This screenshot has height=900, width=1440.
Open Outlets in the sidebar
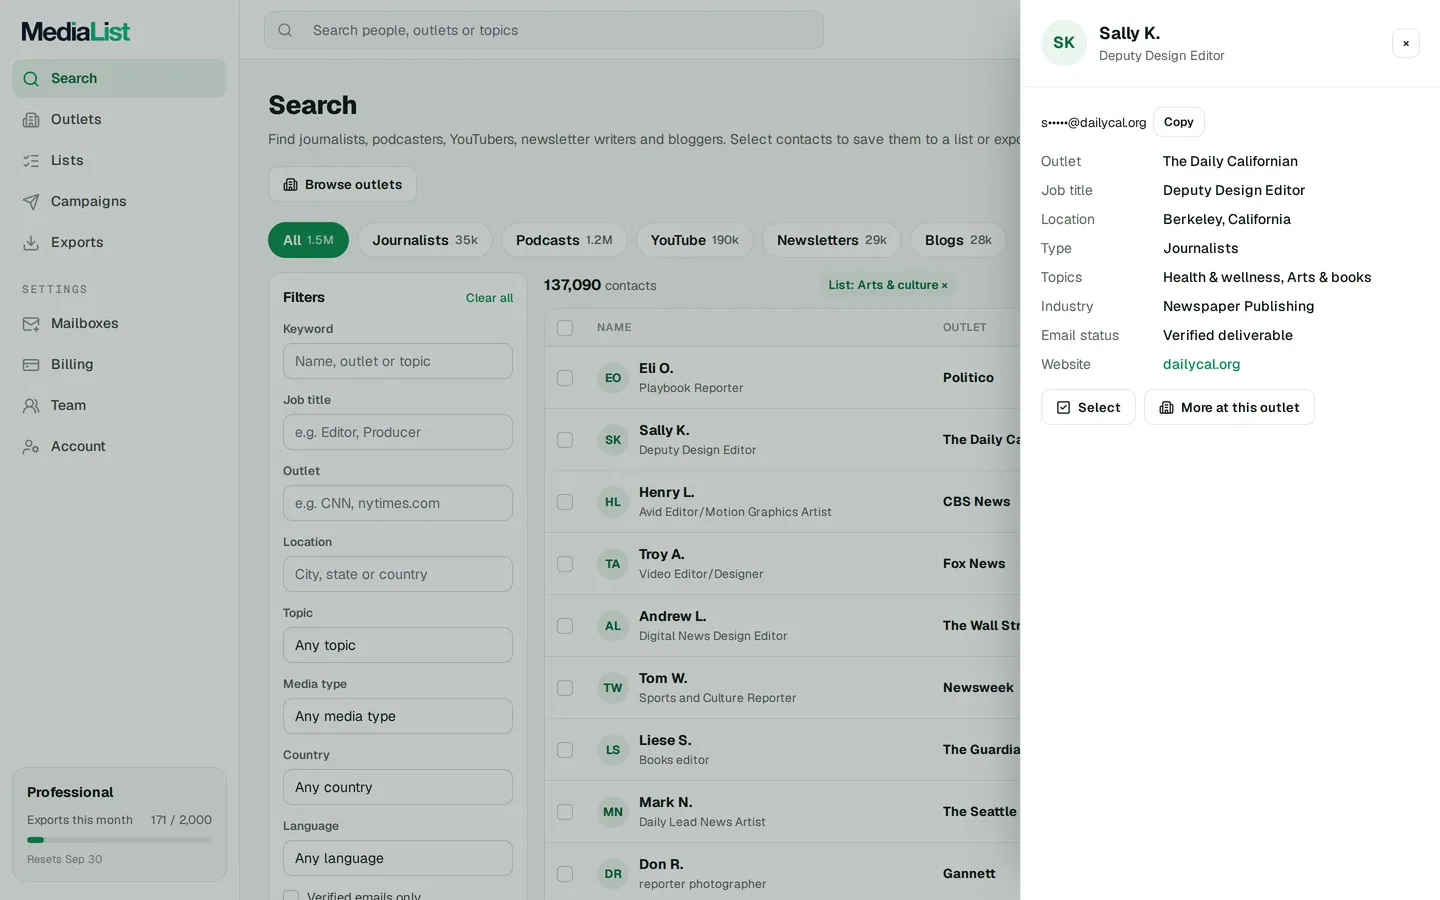point(119,119)
